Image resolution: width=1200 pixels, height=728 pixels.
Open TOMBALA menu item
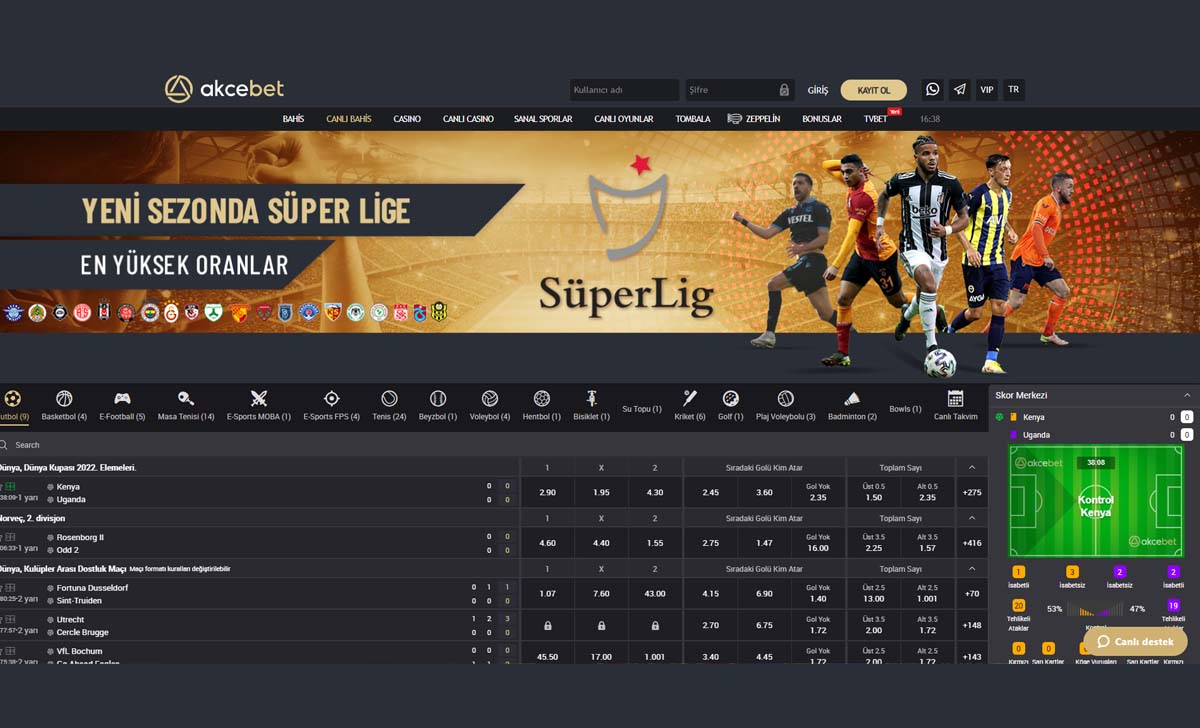(693, 119)
